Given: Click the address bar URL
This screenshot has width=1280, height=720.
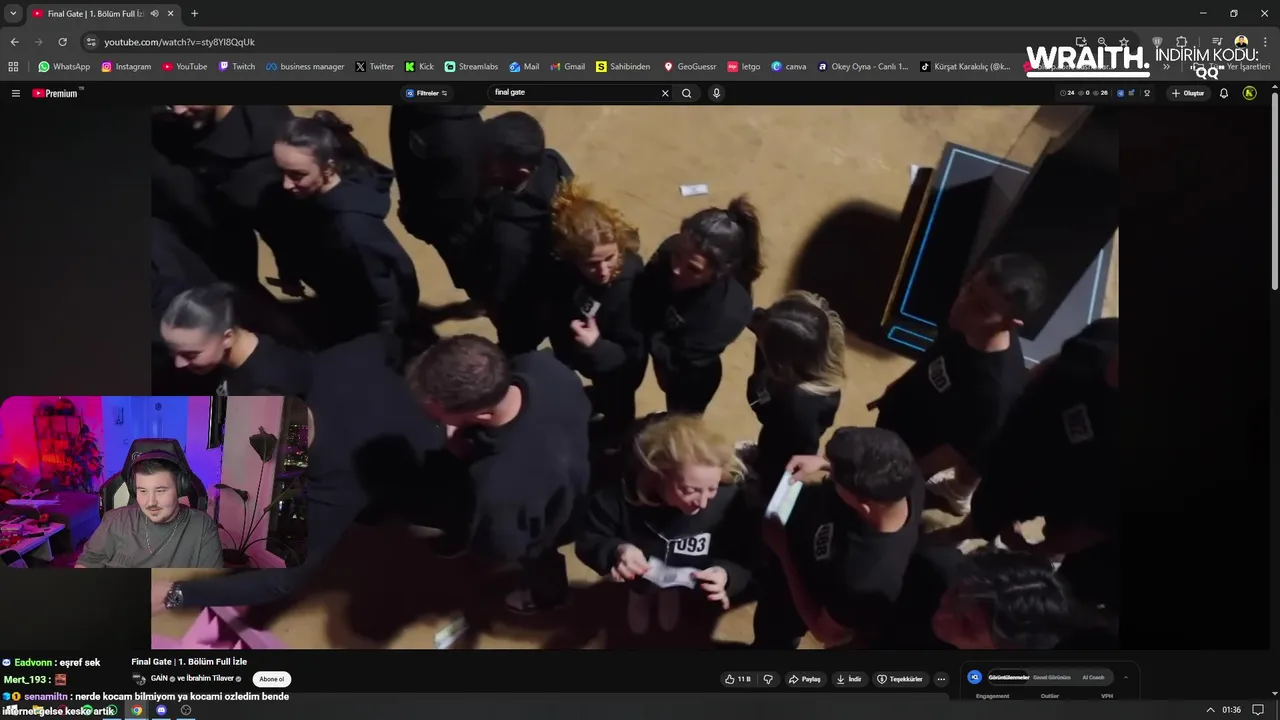Looking at the screenshot, I should 180,42.
